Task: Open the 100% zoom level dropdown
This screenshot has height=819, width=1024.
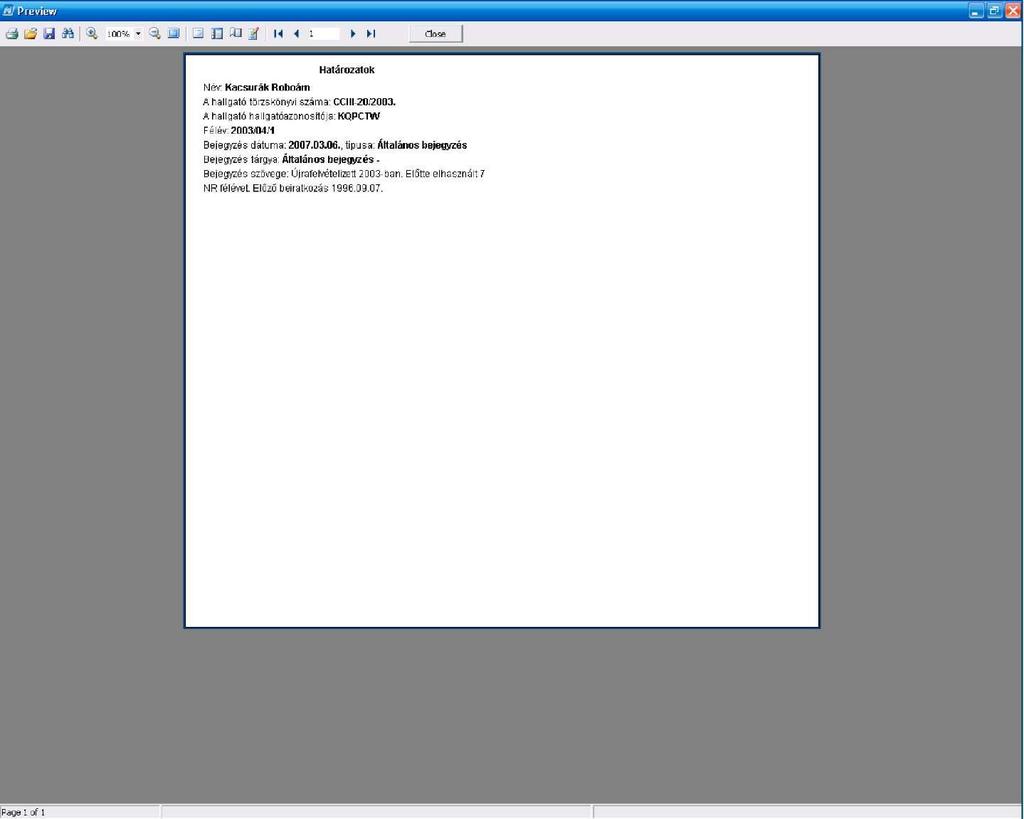Action: [138, 34]
